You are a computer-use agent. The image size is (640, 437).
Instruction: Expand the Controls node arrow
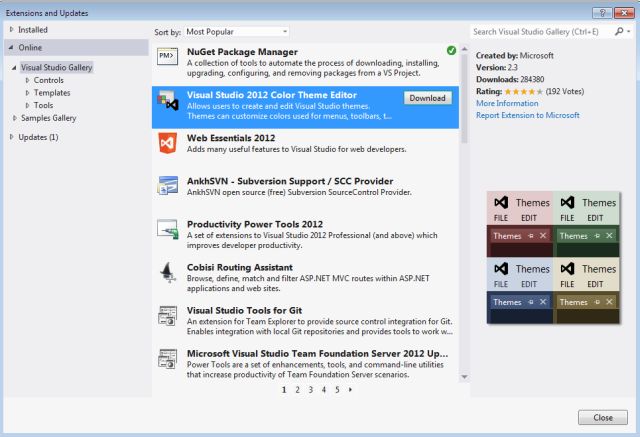[x=27, y=80]
